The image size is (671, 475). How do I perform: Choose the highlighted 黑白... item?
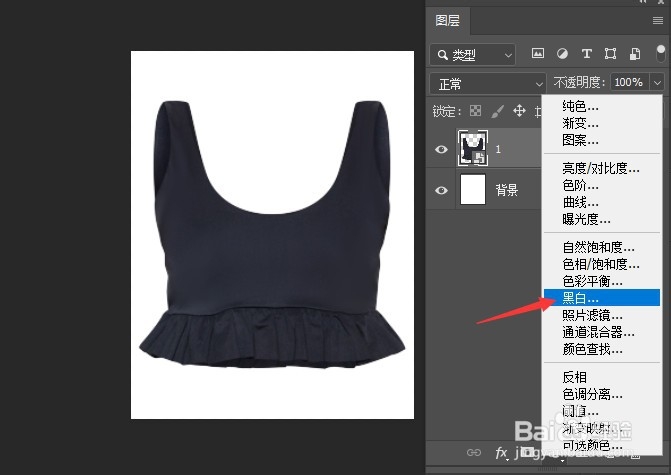click(602, 297)
